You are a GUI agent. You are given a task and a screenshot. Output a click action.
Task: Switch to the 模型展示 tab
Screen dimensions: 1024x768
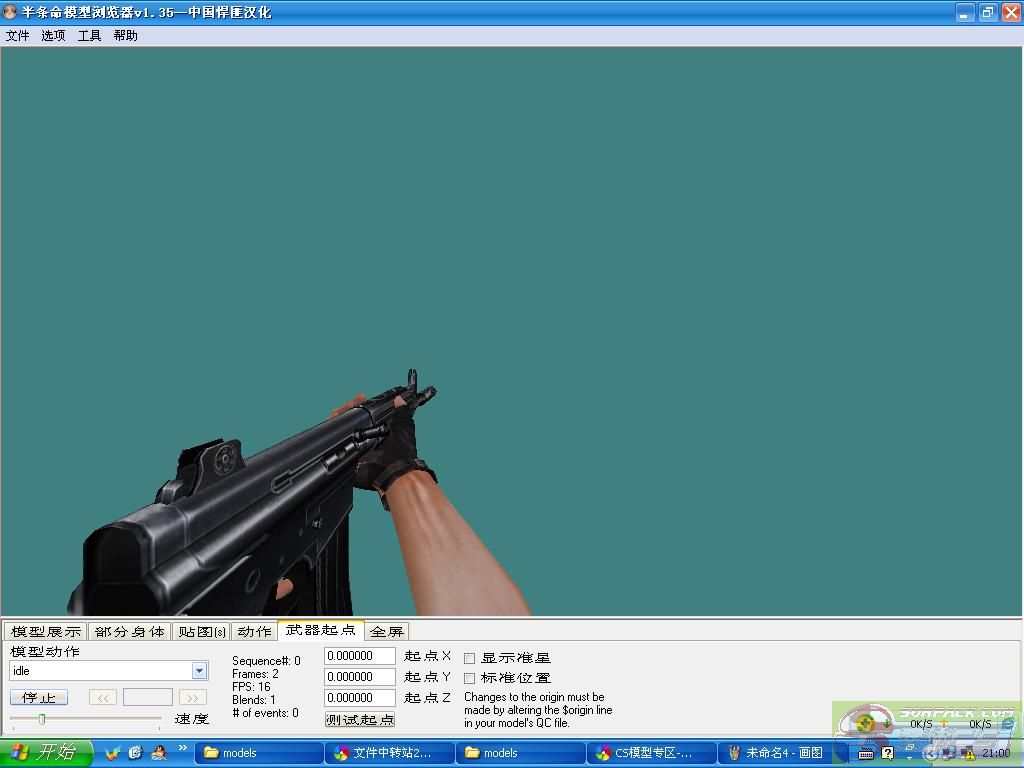point(46,631)
